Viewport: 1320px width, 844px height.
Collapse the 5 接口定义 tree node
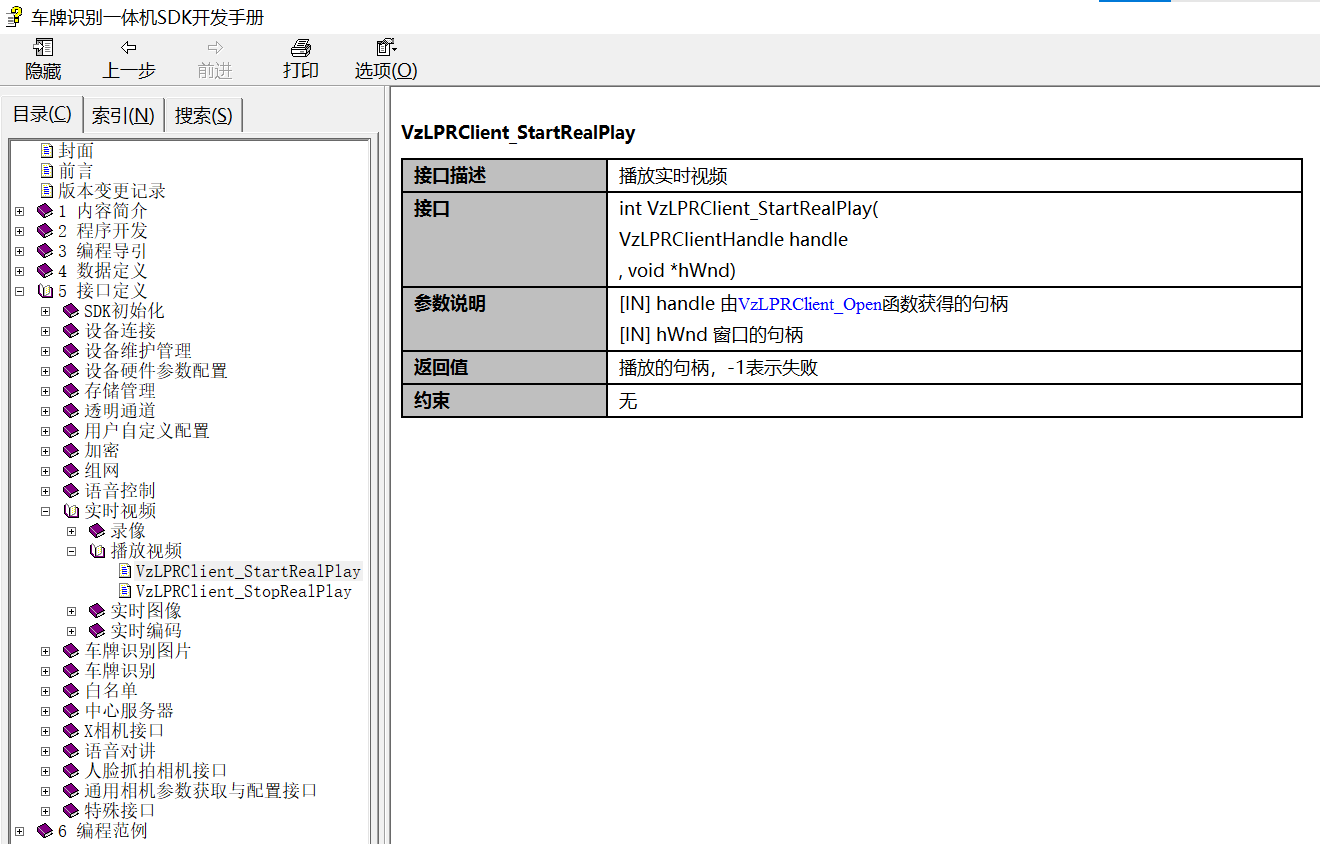click(x=19, y=291)
